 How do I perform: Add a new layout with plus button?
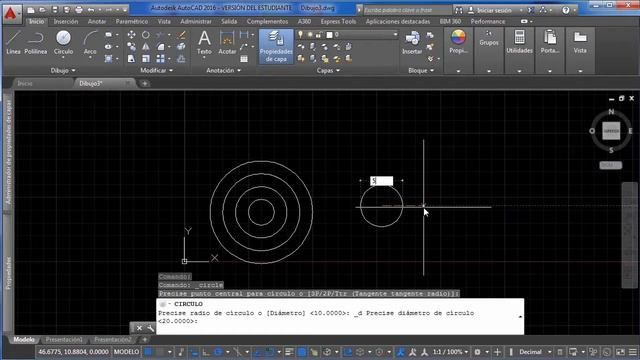[144, 340]
